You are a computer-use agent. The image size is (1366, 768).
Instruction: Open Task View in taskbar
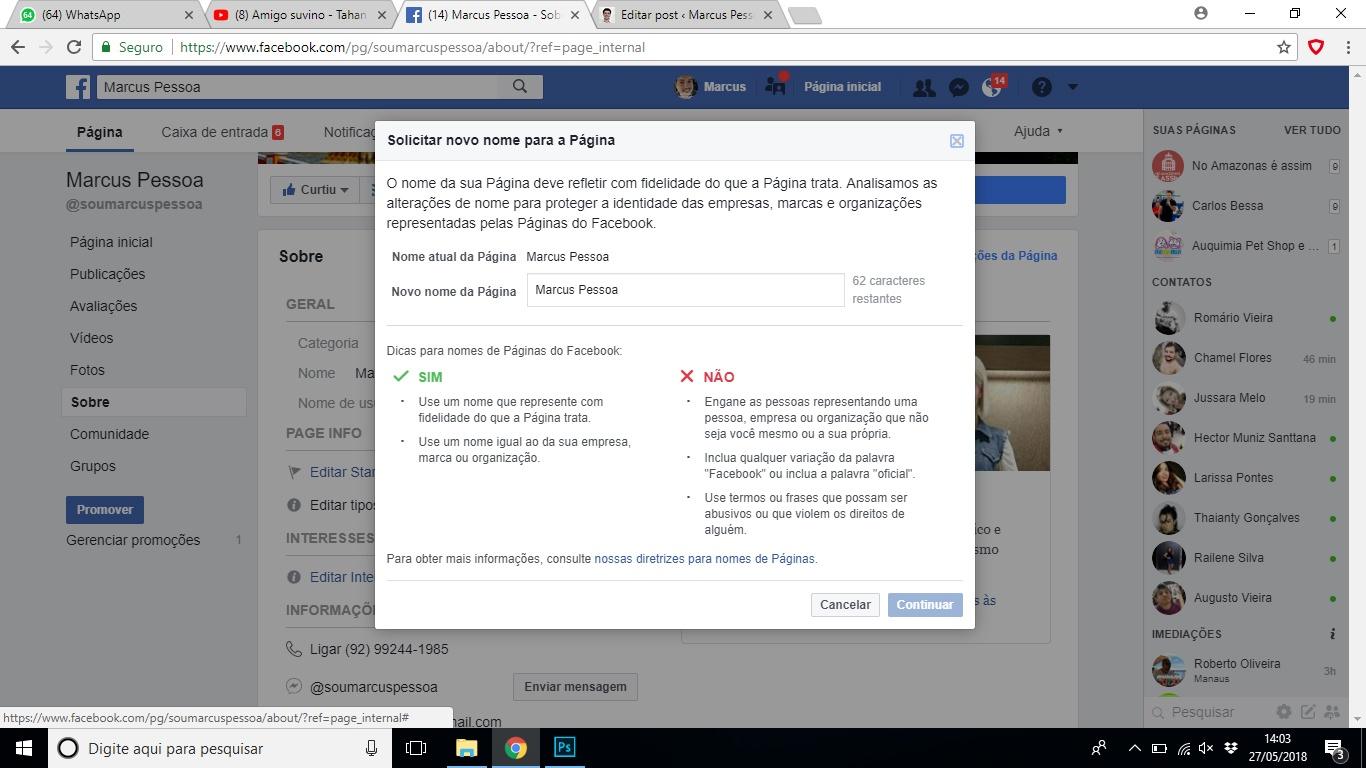(416, 748)
